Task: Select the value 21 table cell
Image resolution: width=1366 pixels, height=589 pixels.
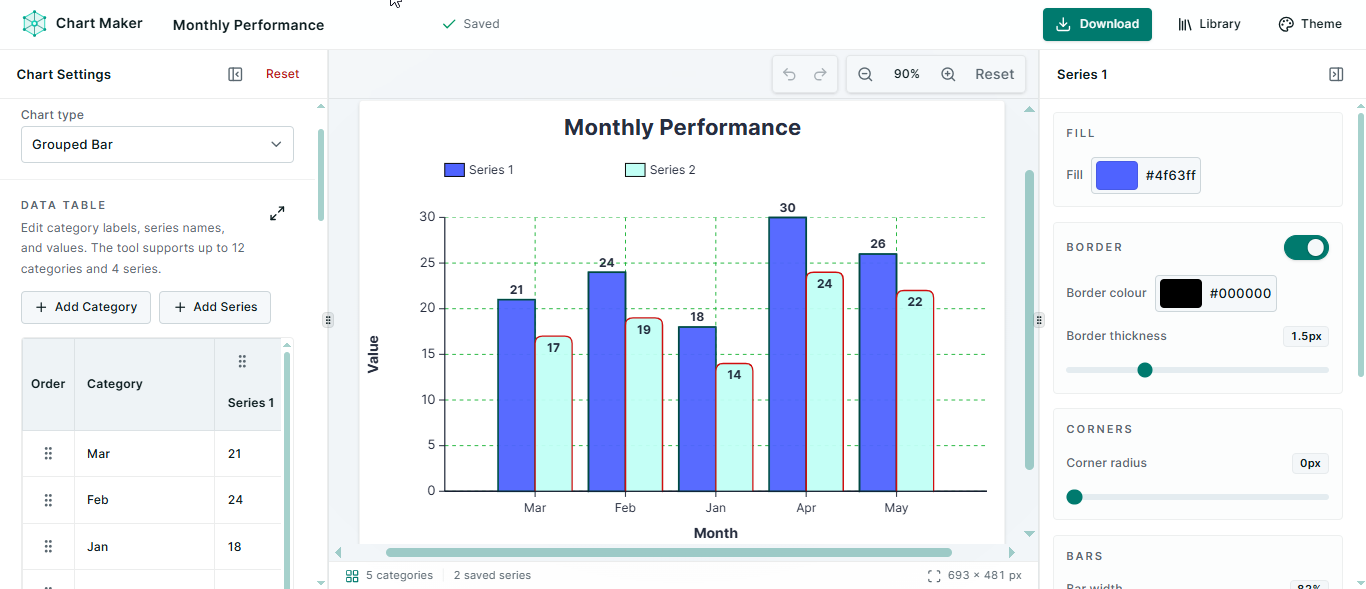Action: coord(248,454)
